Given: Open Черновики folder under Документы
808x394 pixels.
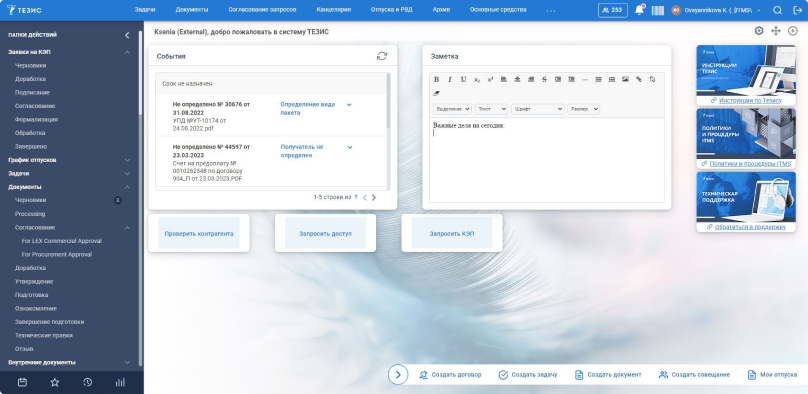Looking at the screenshot, I should 30,200.
